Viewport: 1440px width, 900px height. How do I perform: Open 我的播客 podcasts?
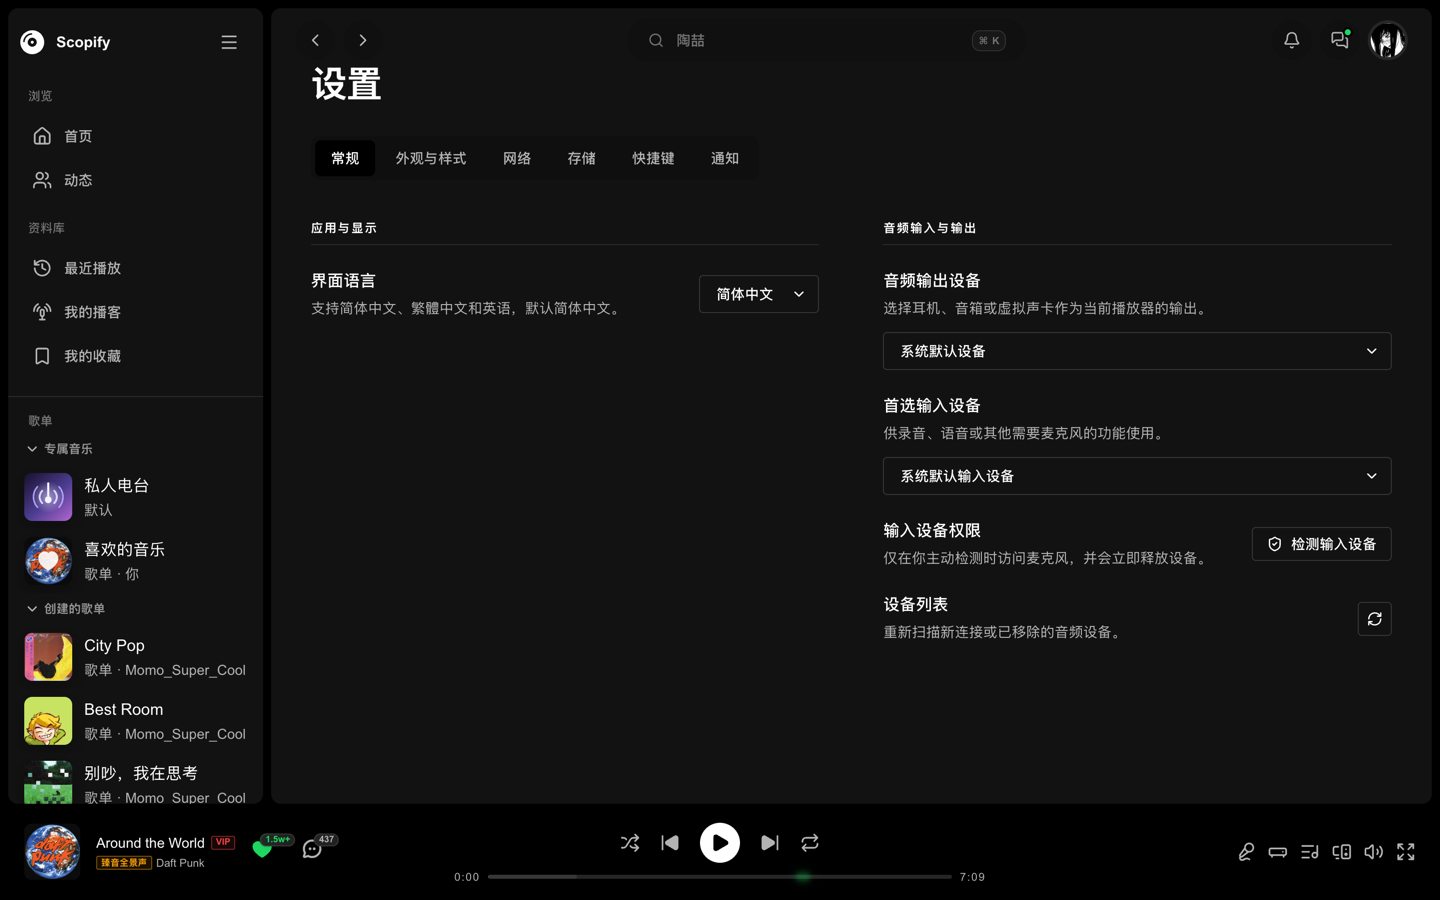[135, 312]
